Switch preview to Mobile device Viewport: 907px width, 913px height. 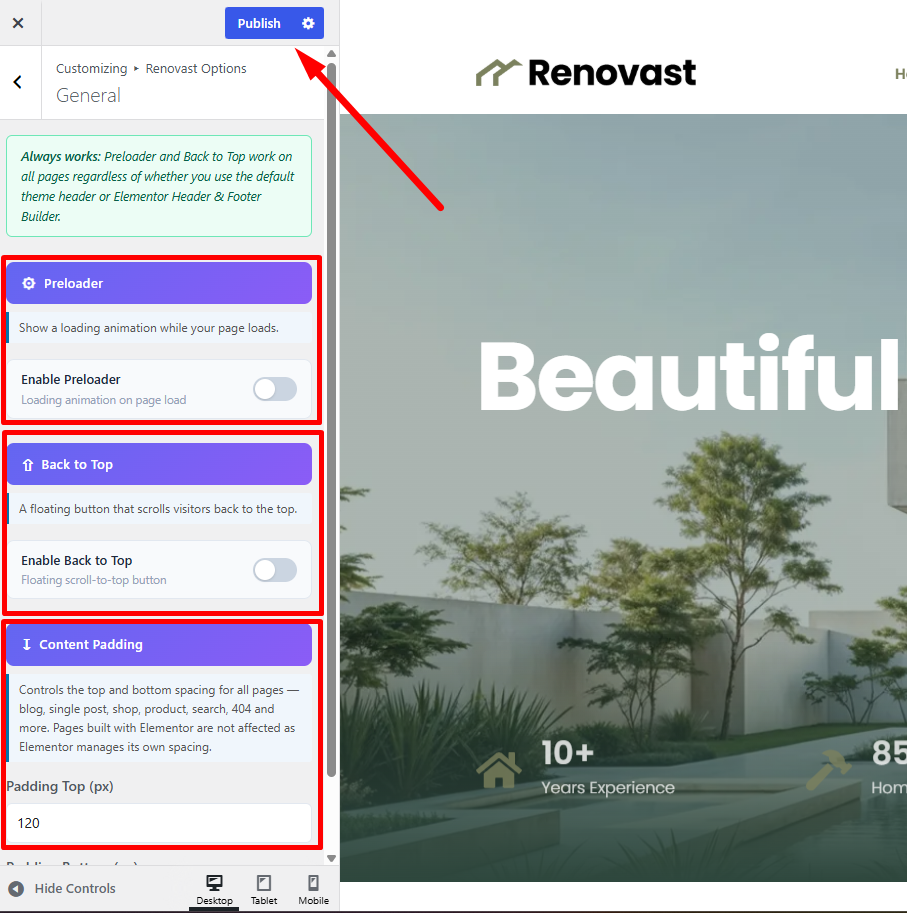pos(313,890)
